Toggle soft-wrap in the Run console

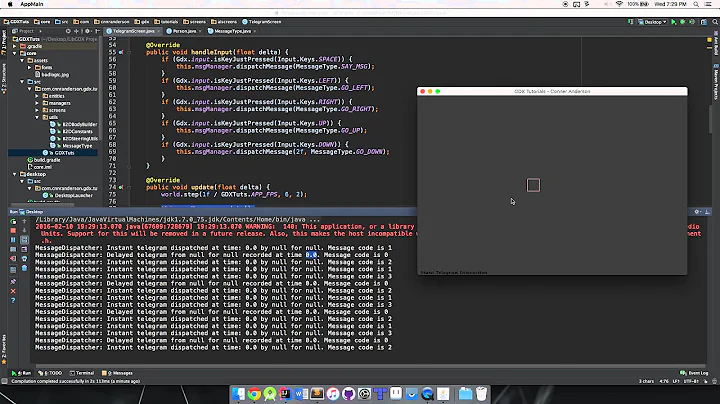24,240
